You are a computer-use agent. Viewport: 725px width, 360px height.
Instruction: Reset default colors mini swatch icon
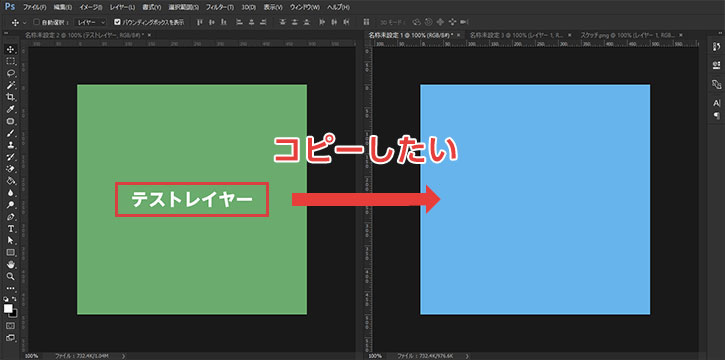click(x=6, y=299)
